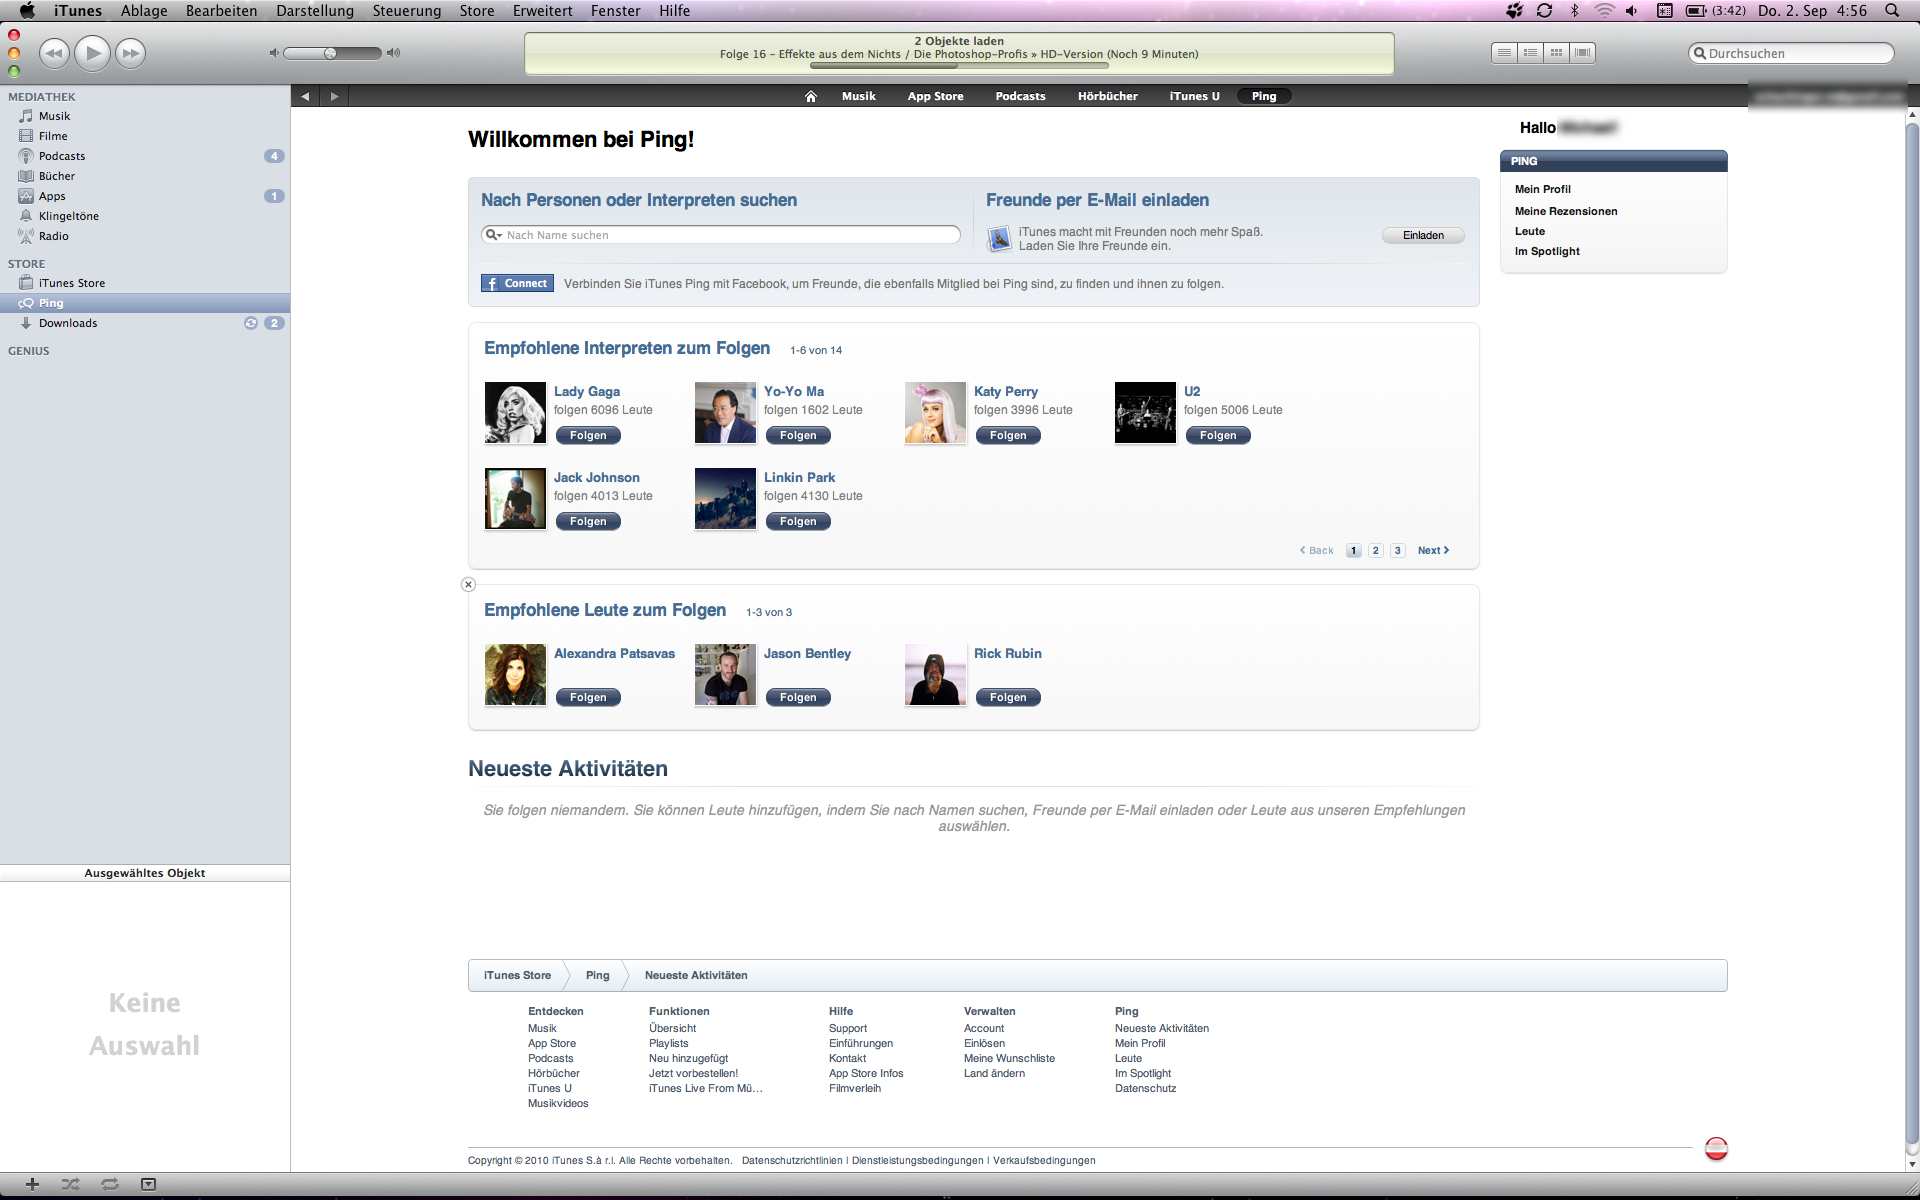Go to page 3 of recommended artists
The height and width of the screenshot is (1200, 1920).
tap(1398, 551)
